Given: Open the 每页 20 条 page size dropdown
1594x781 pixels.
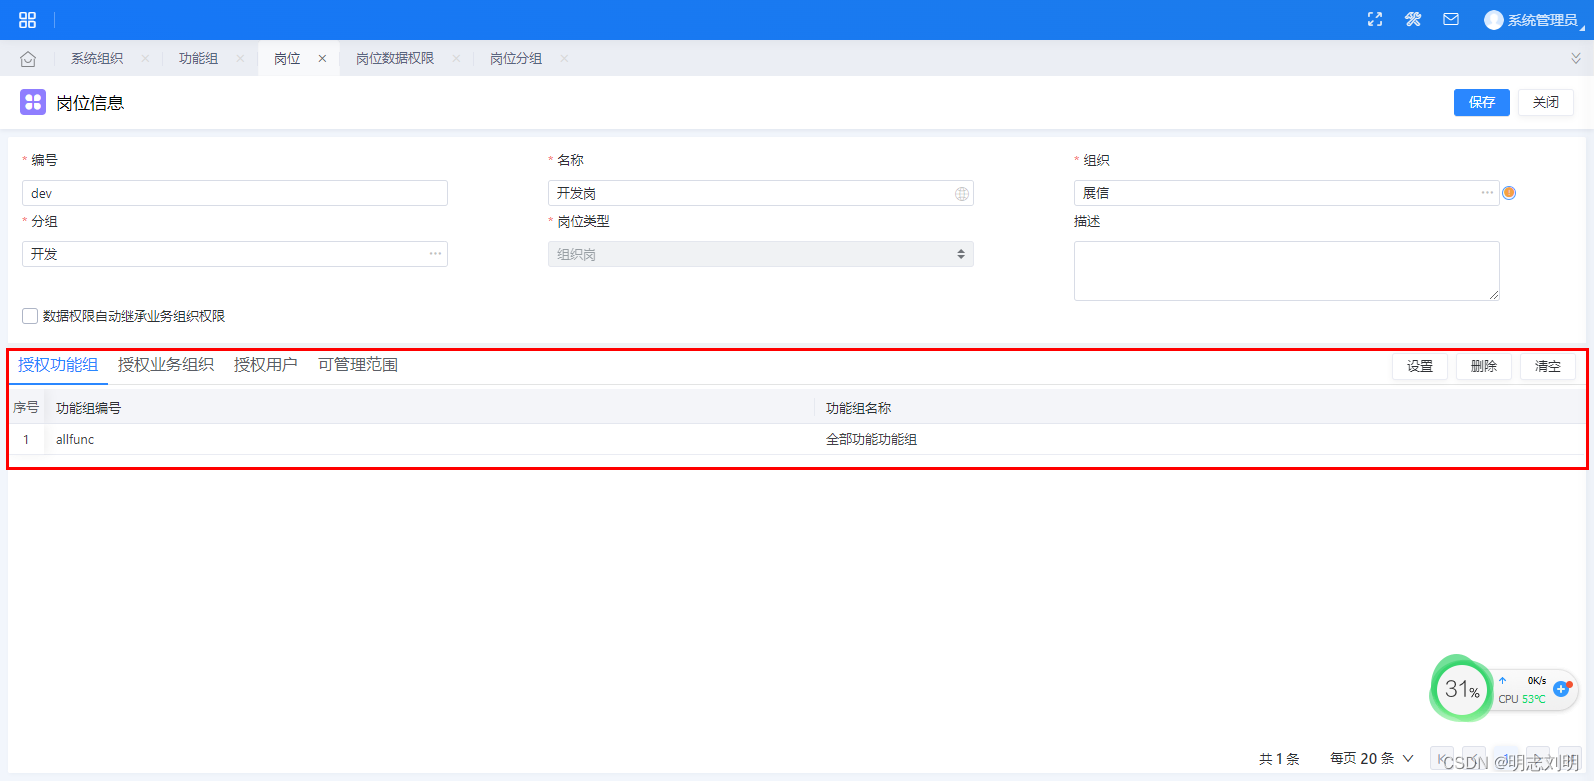Looking at the screenshot, I should click(x=1371, y=759).
